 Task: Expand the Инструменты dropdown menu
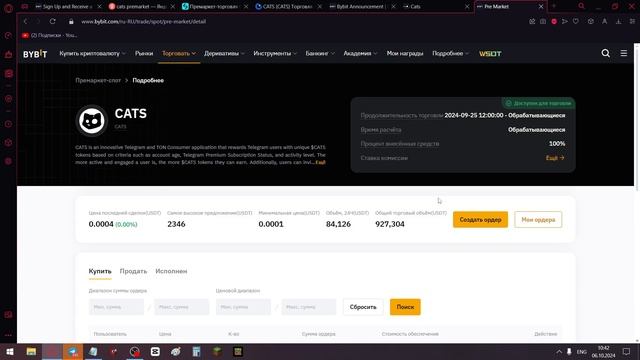pos(275,53)
